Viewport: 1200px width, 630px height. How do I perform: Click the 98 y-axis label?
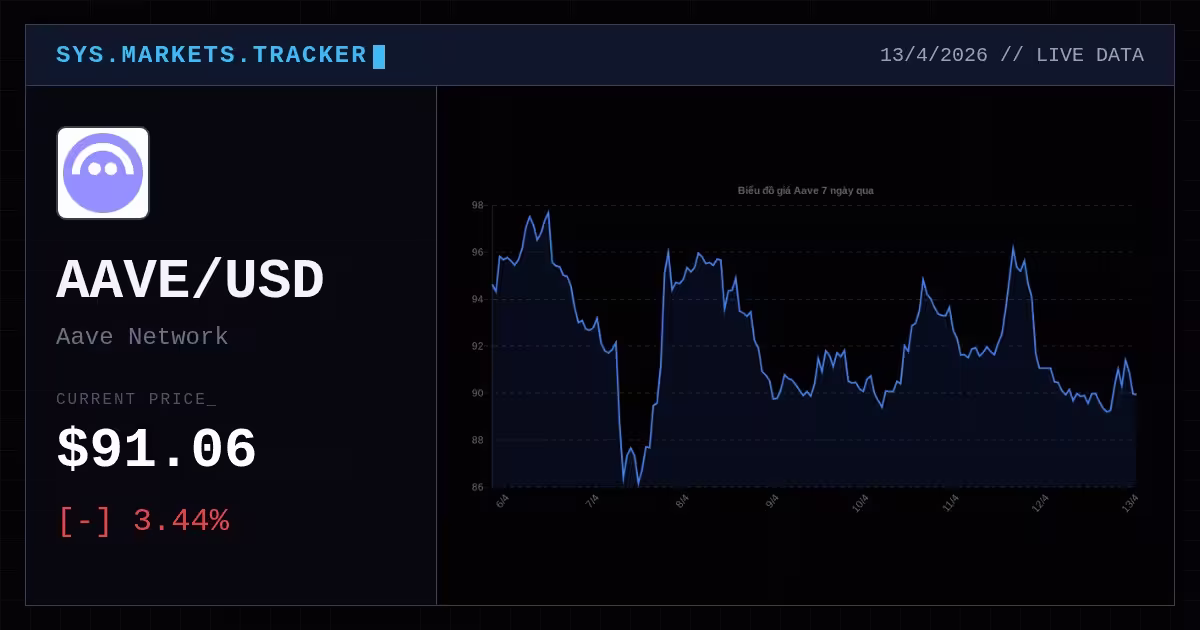[x=477, y=205]
